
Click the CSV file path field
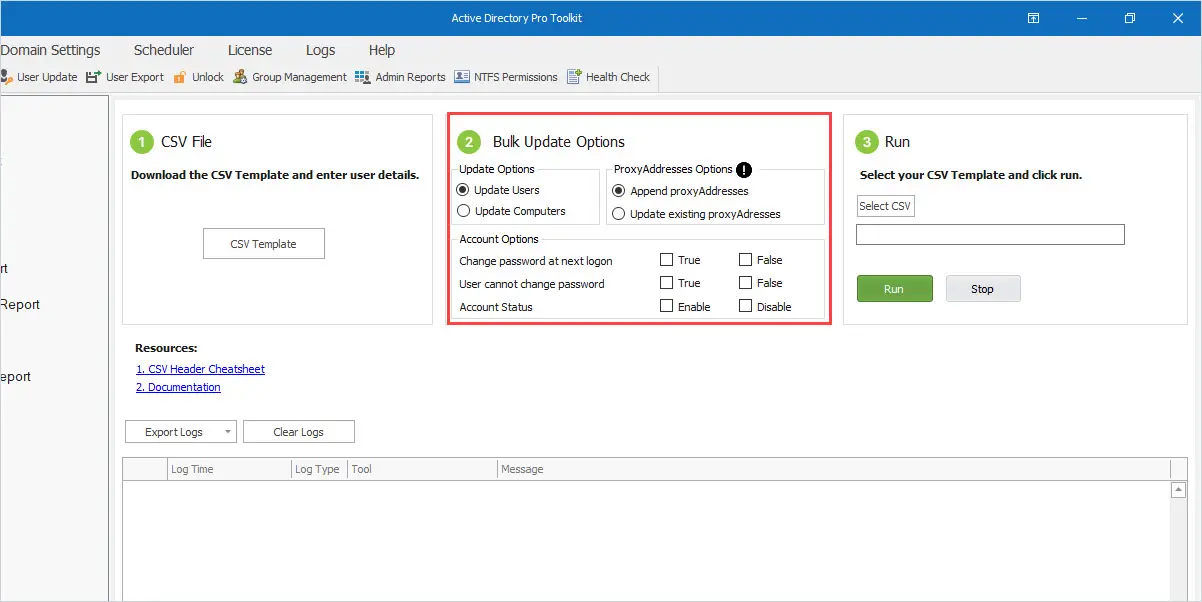pyautogui.click(x=990, y=234)
